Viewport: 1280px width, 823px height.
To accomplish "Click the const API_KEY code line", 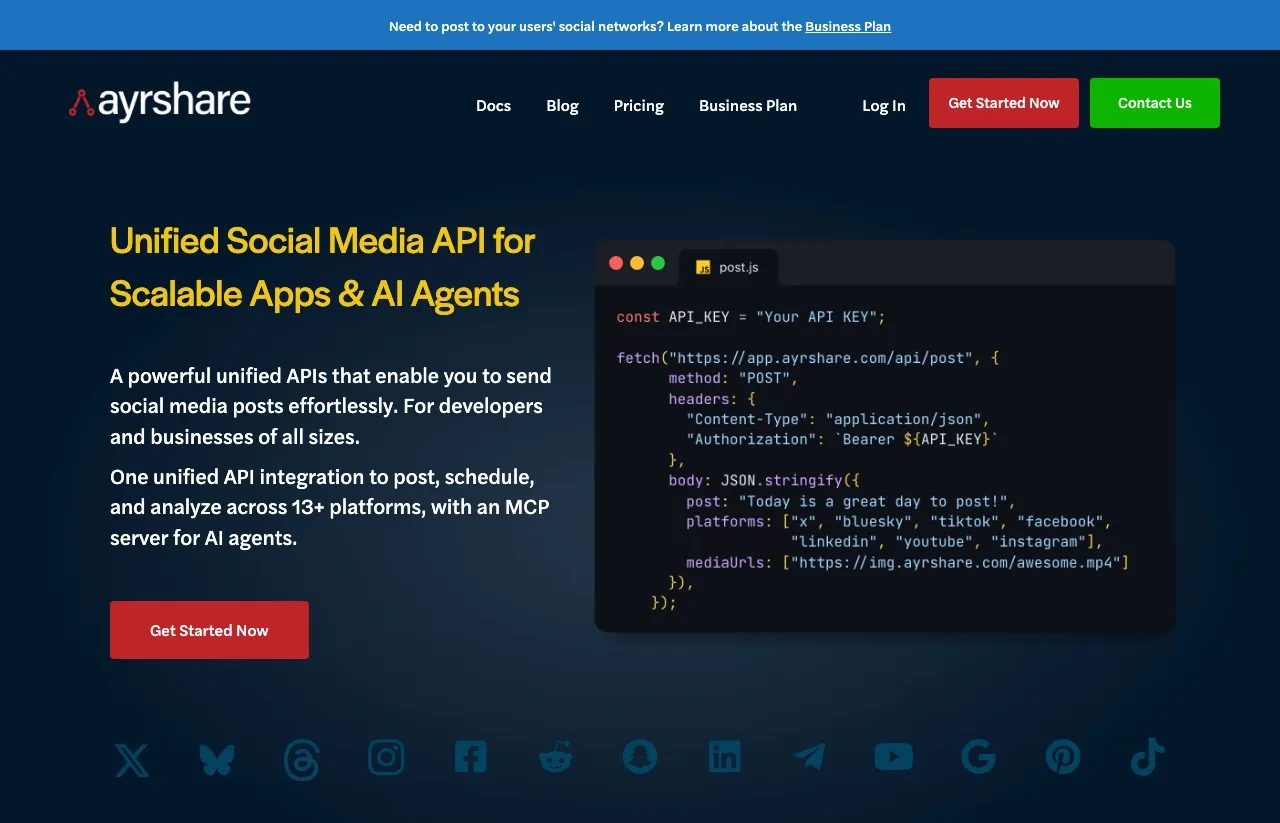I will click(751, 317).
